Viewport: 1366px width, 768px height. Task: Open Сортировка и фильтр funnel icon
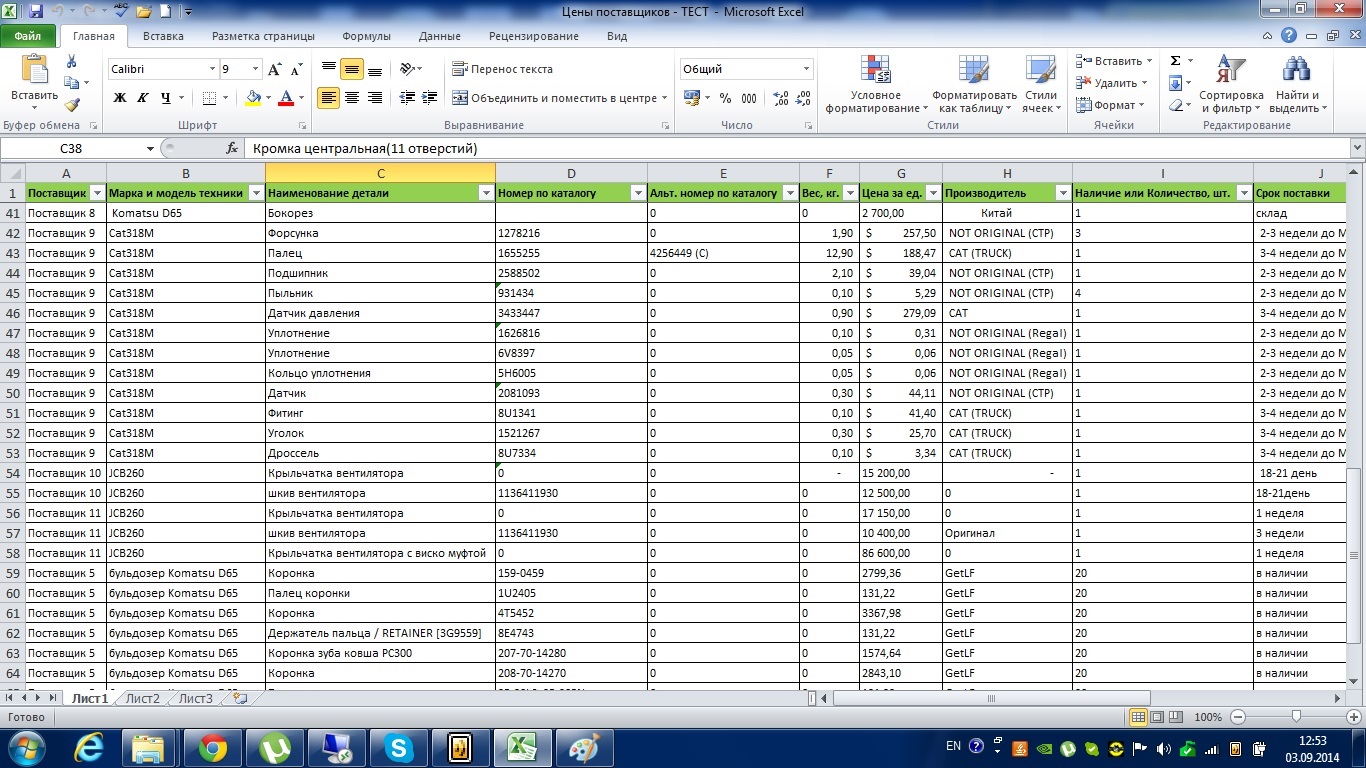tap(1232, 84)
